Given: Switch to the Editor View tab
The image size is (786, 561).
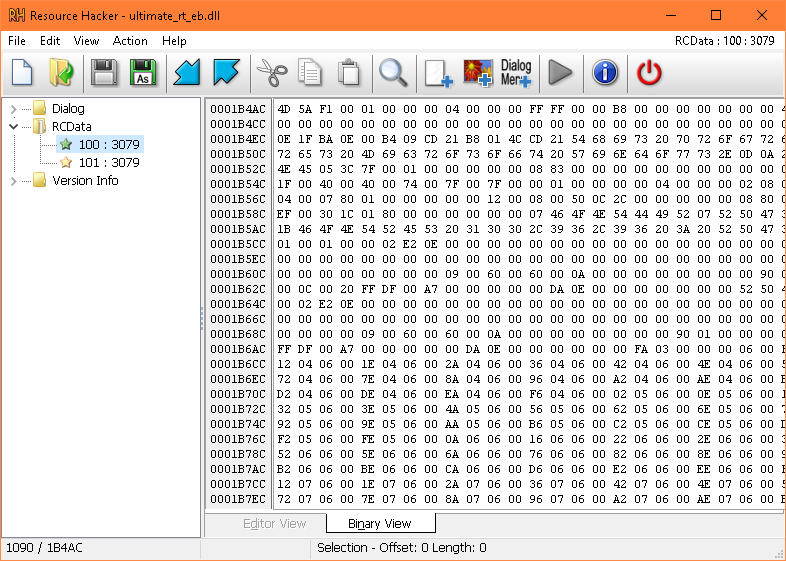Looking at the screenshot, I should pyautogui.click(x=274, y=524).
